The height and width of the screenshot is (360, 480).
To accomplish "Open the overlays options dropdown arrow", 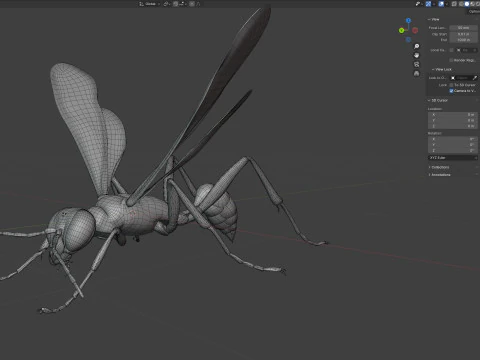I will point(447,4).
